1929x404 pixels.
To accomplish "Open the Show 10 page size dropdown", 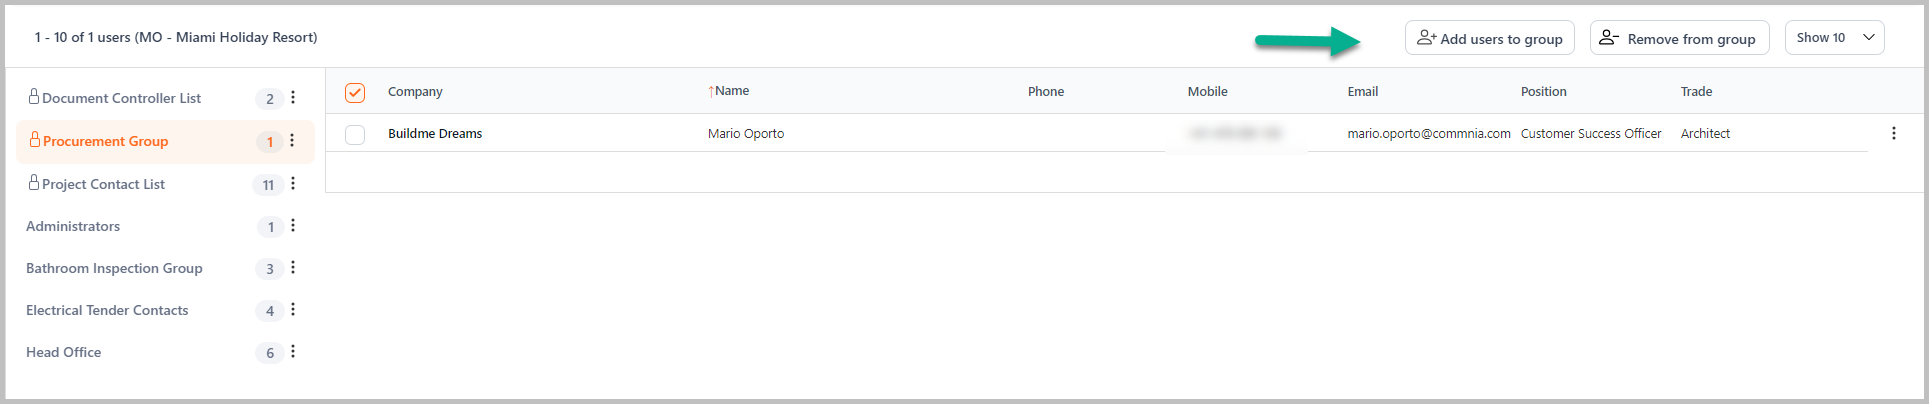I will pyautogui.click(x=1834, y=38).
